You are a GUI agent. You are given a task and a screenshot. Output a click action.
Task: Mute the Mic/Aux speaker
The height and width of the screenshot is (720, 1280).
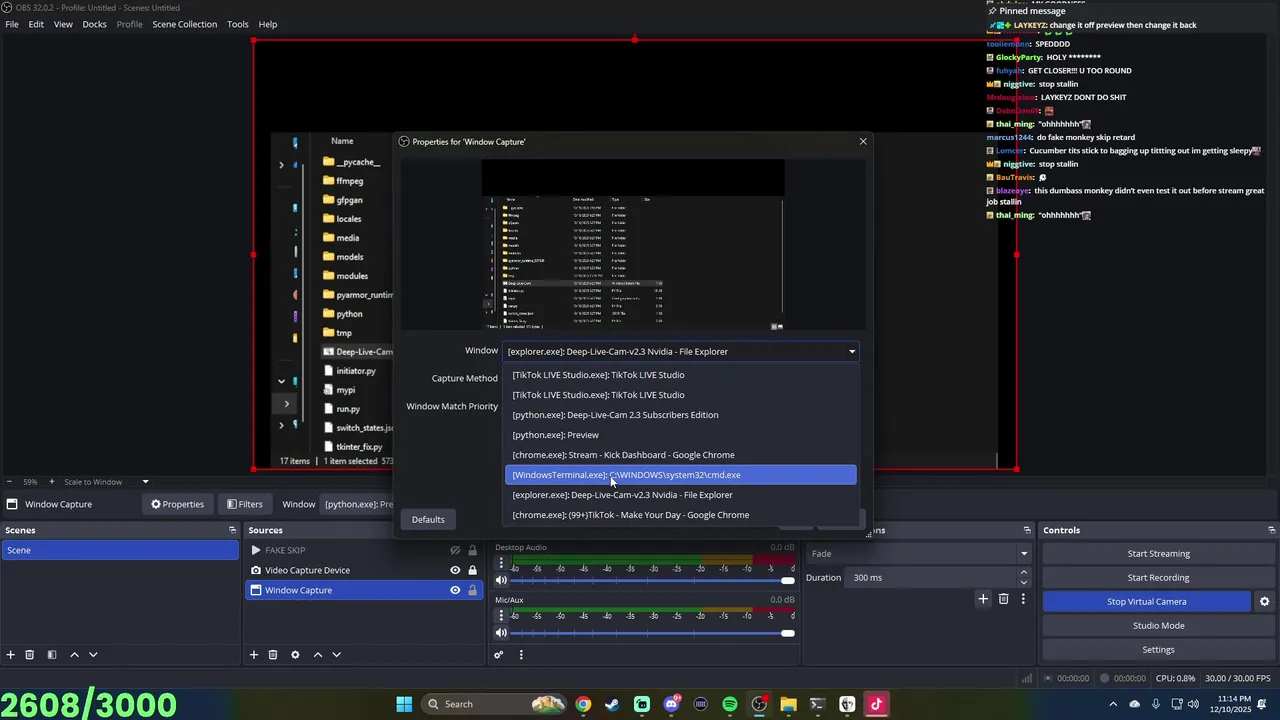pyautogui.click(x=501, y=633)
